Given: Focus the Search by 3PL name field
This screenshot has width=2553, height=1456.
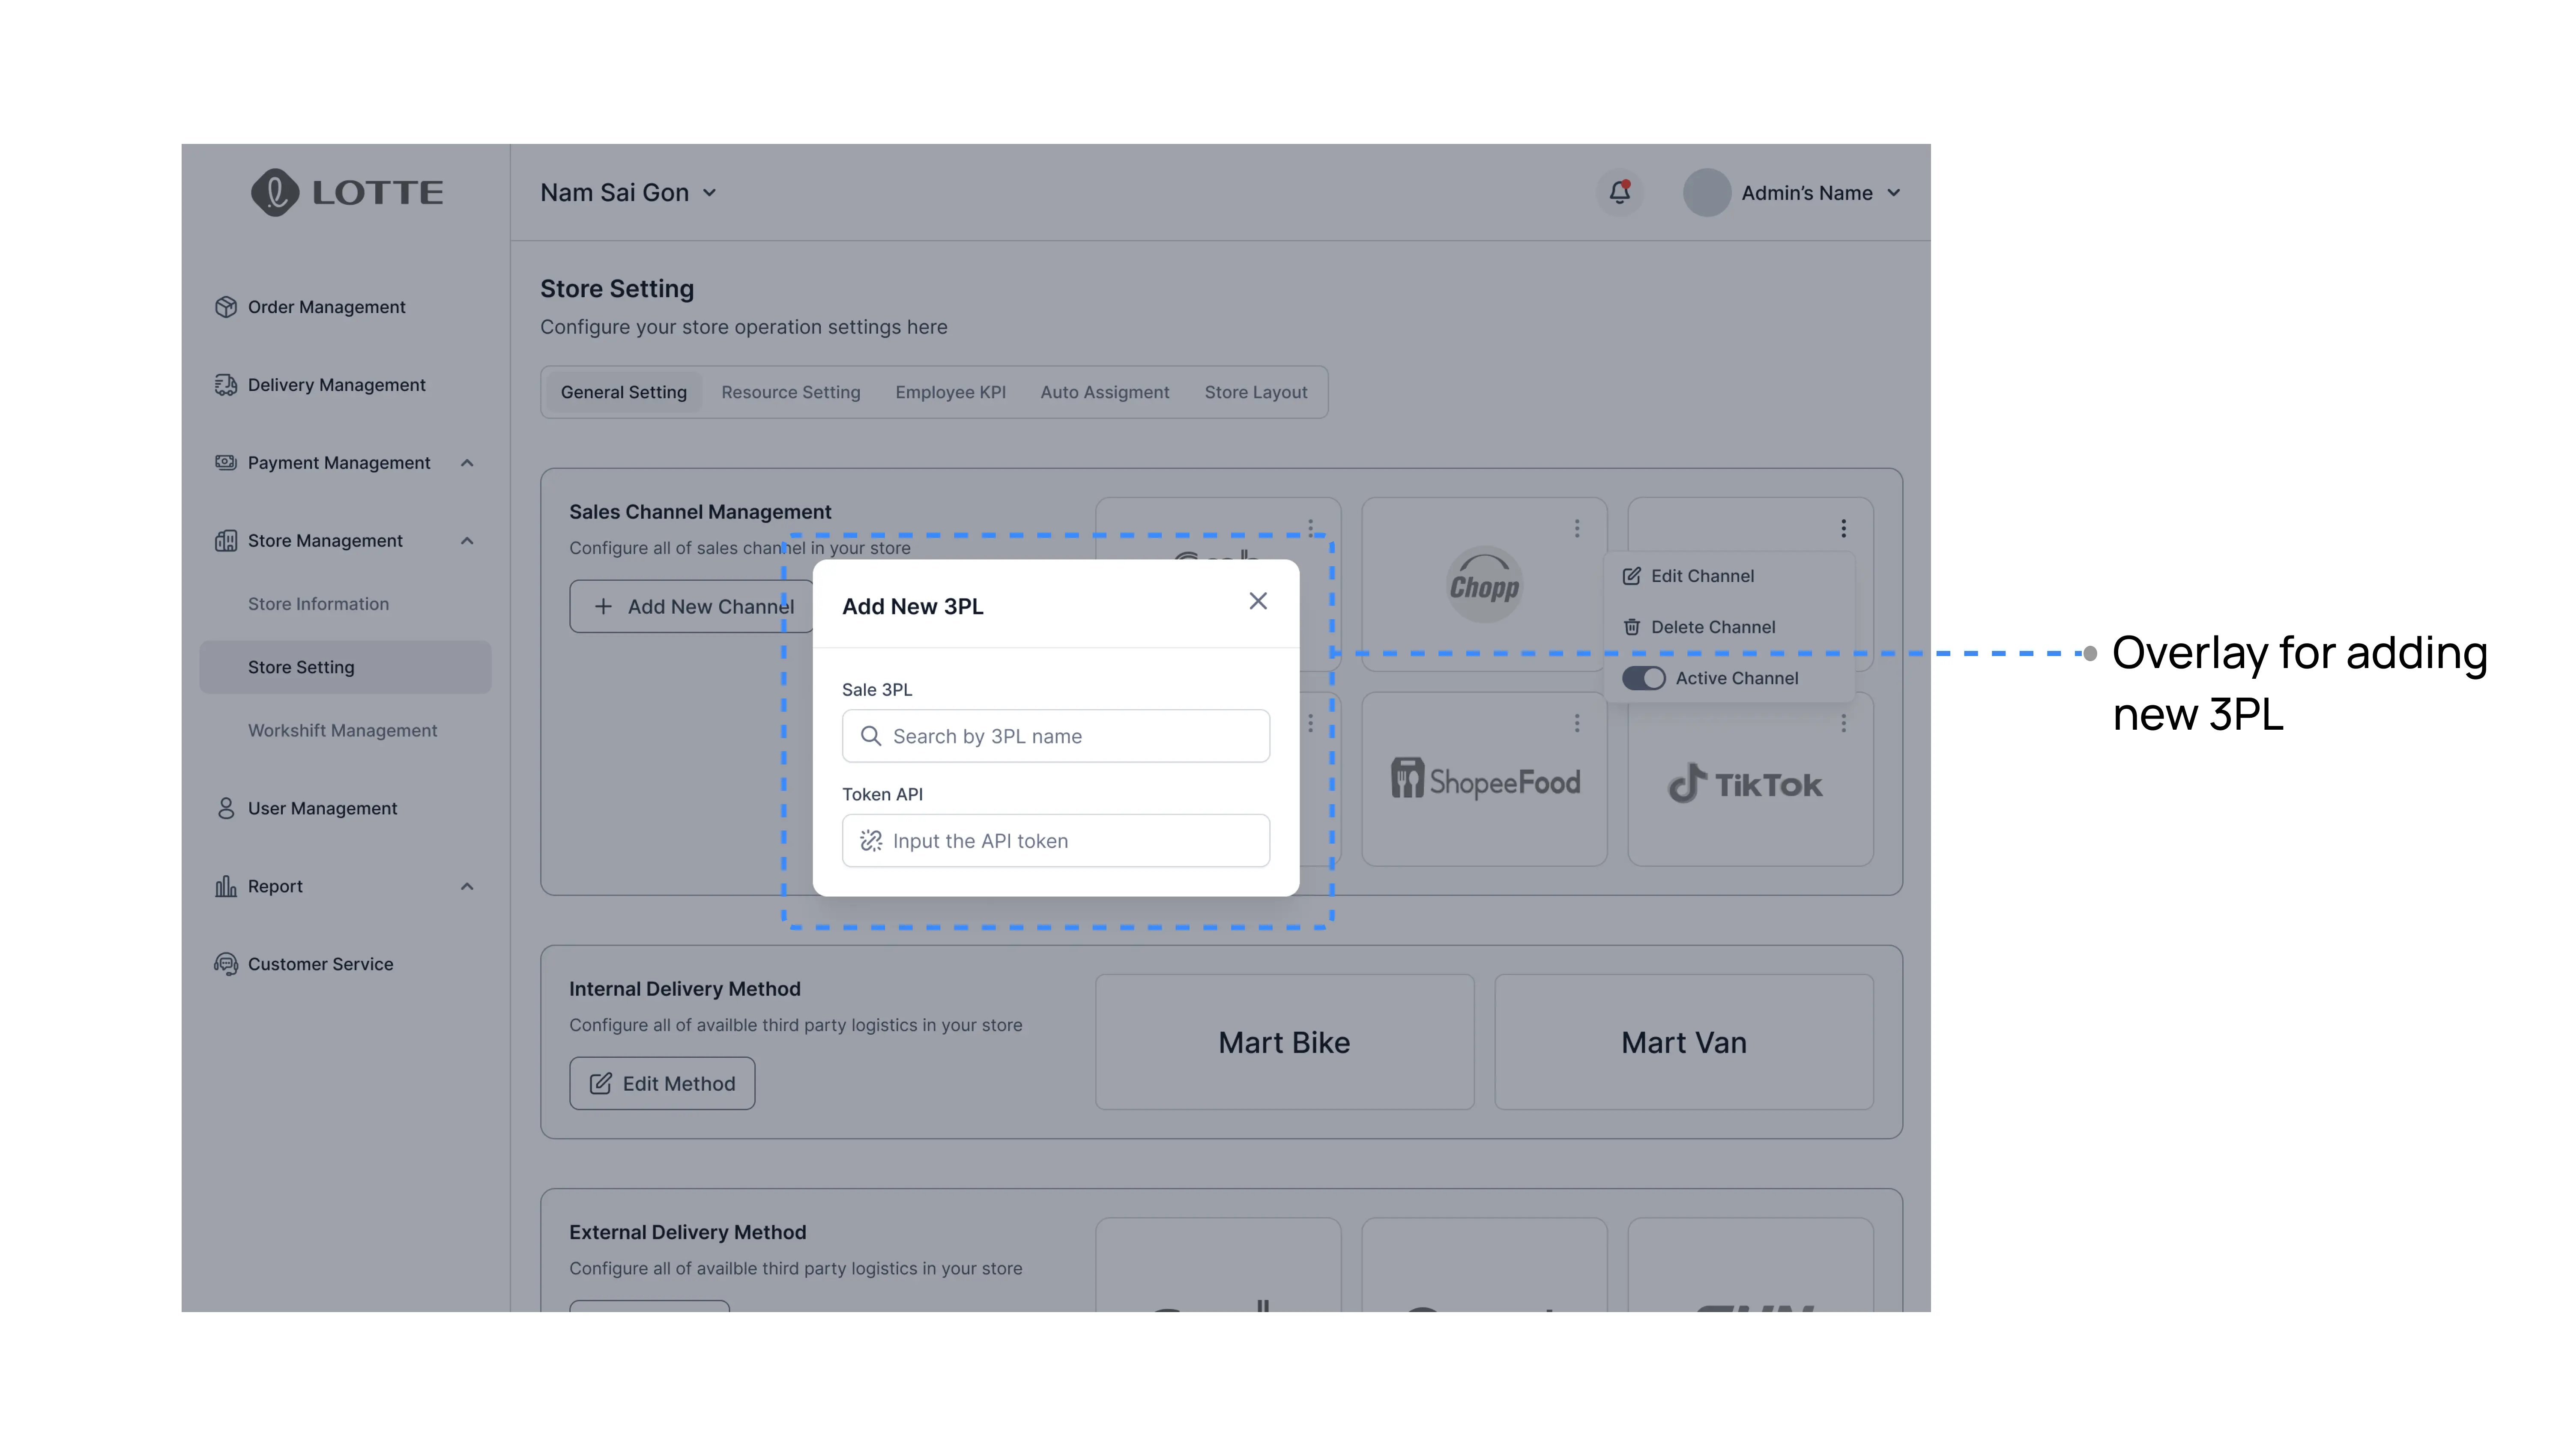Looking at the screenshot, I should pyautogui.click(x=1055, y=736).
